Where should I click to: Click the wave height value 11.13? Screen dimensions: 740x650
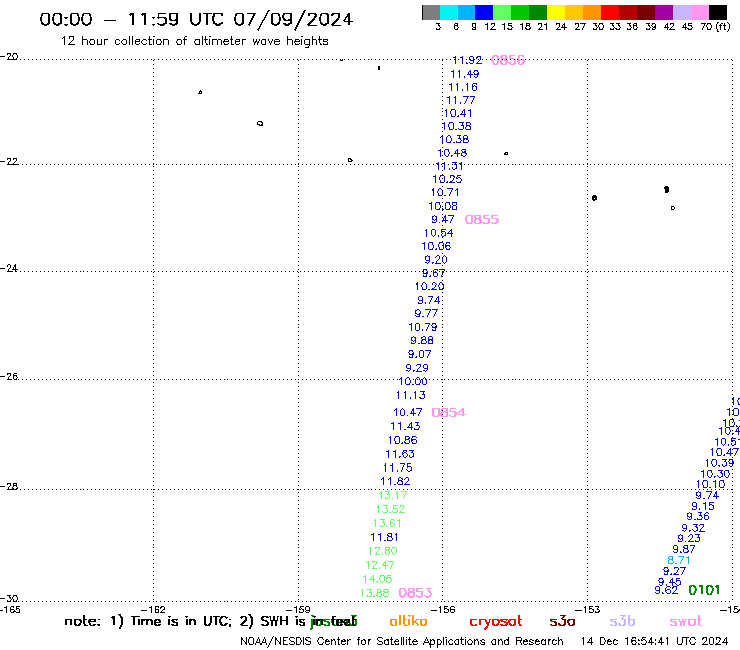click(411, 396)
